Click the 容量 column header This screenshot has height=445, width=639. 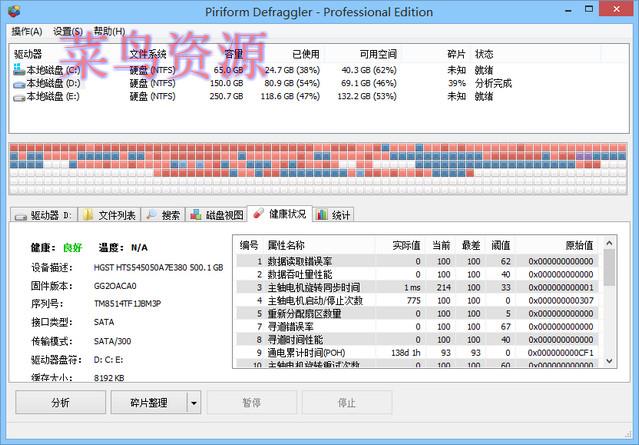coord(234,54)
